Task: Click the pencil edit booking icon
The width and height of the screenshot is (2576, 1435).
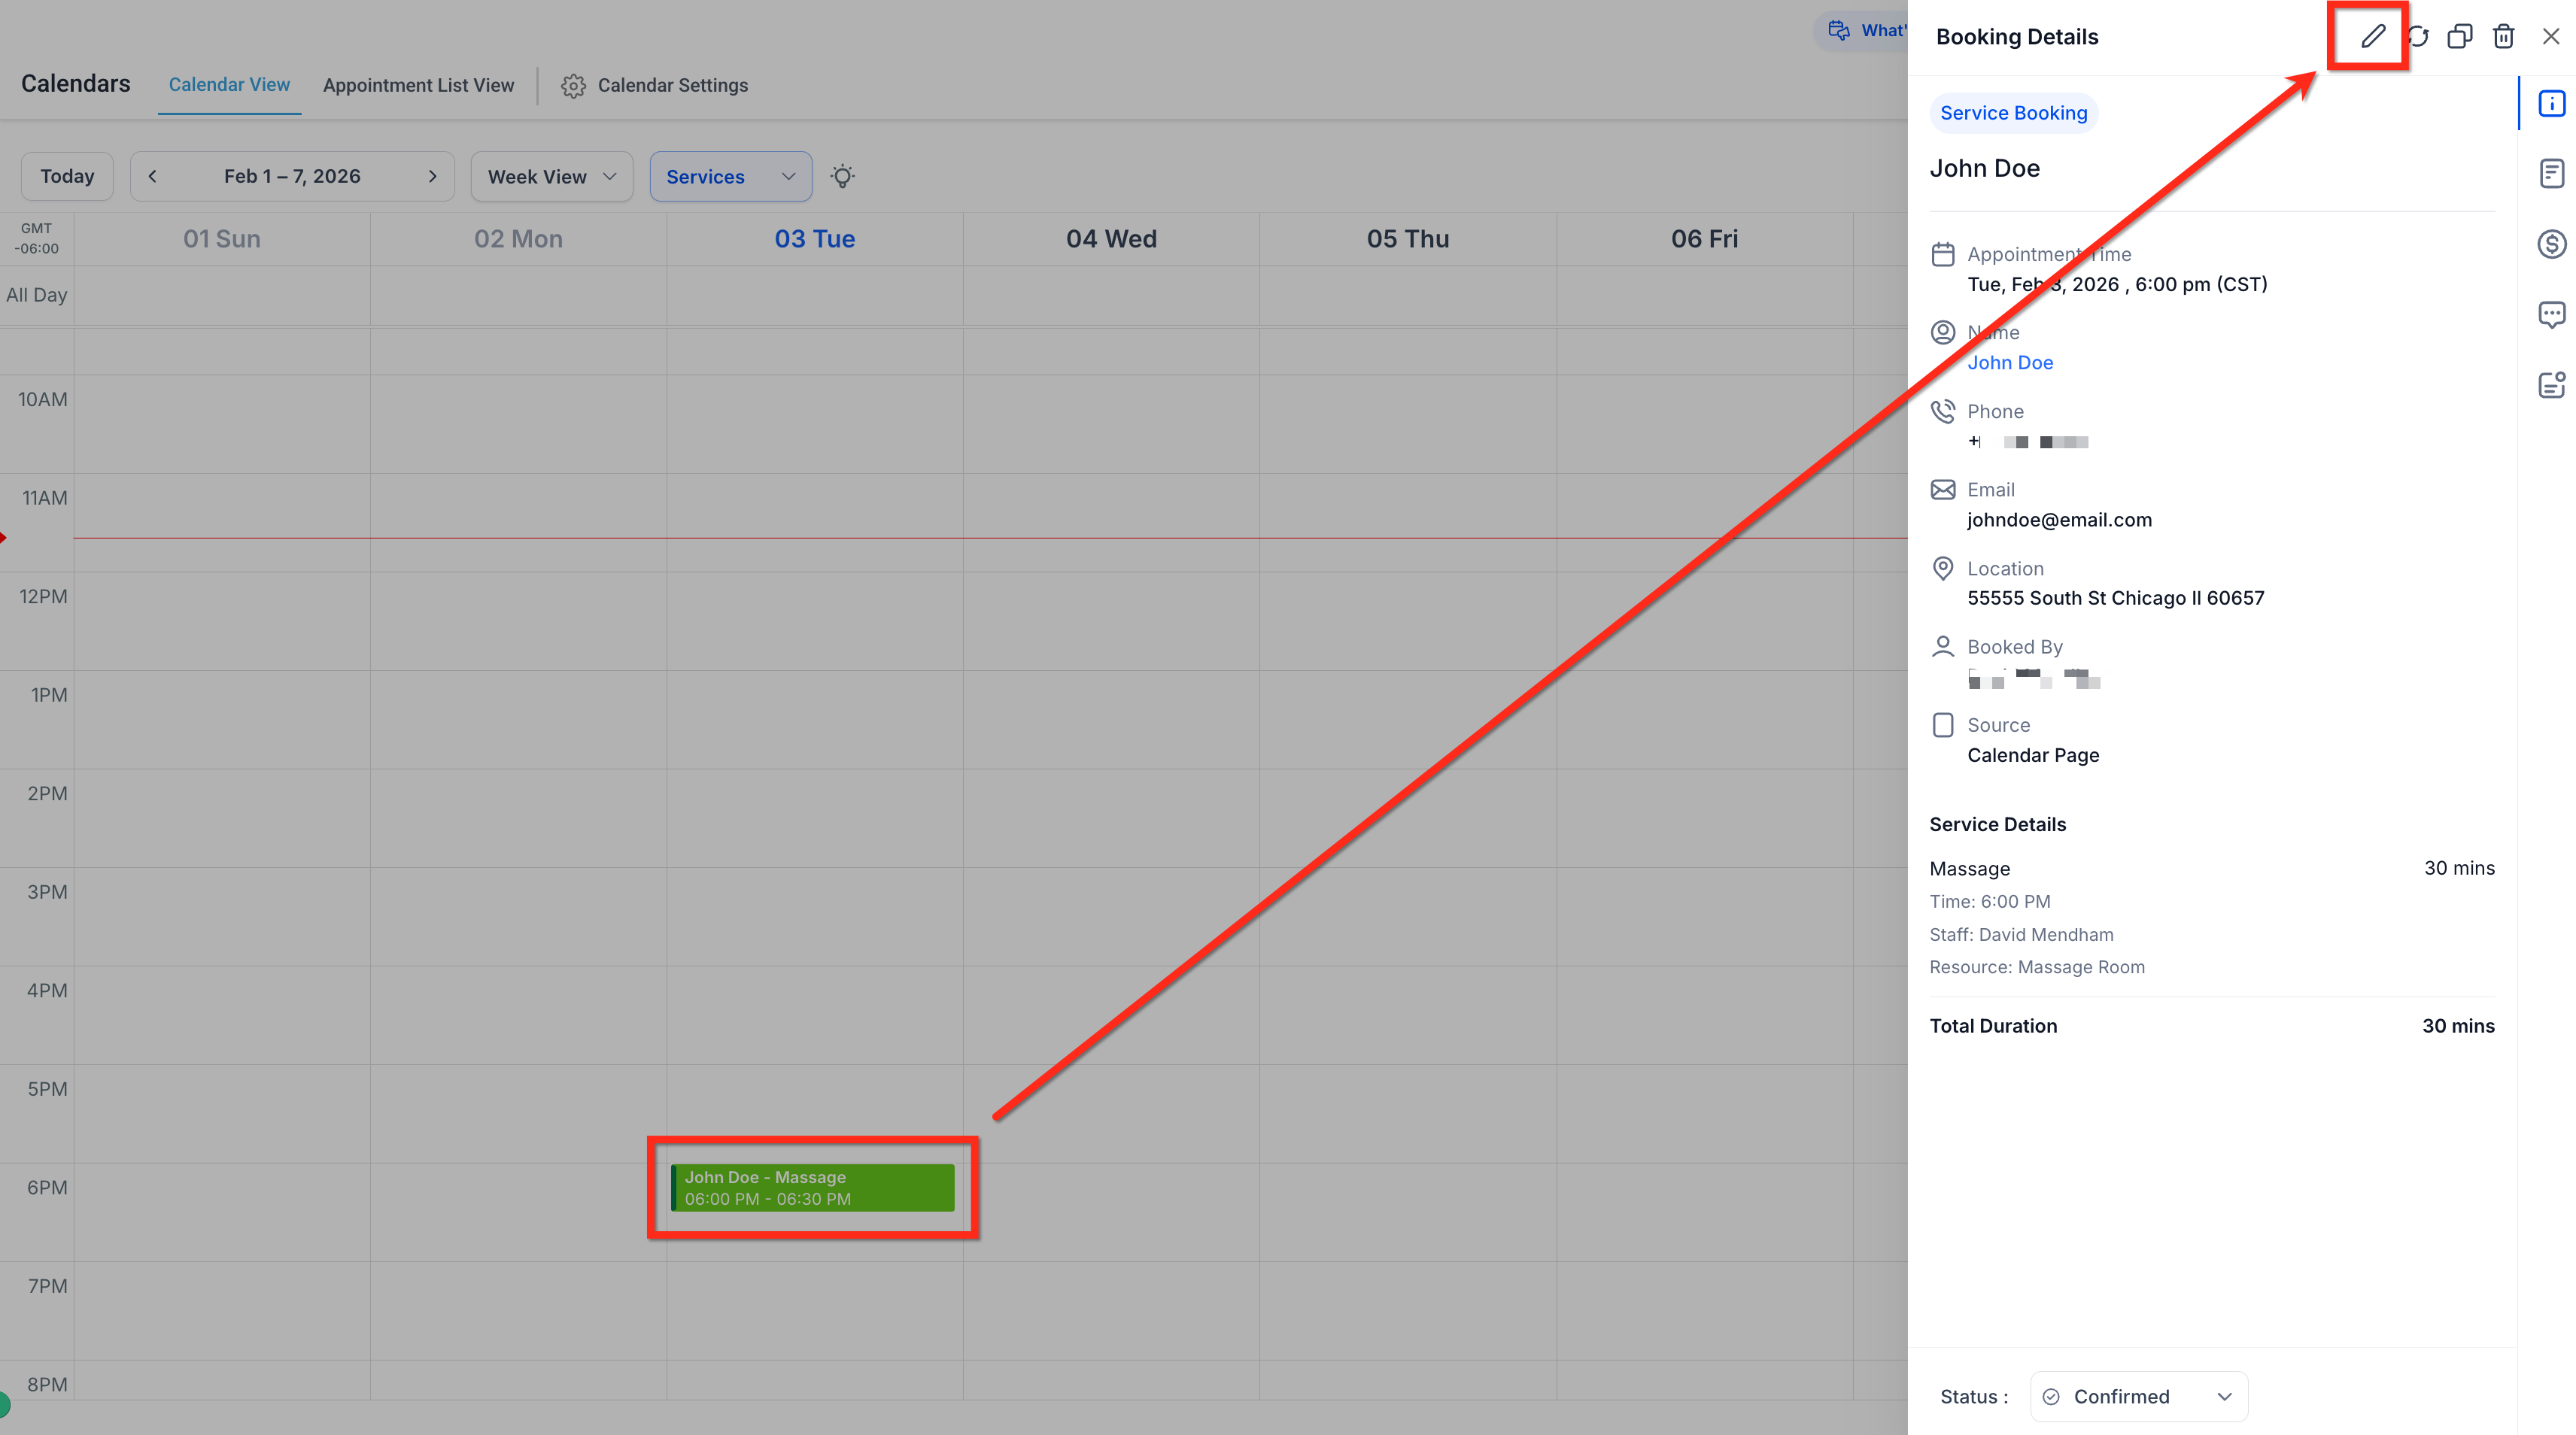Action: coord(2372,37)
